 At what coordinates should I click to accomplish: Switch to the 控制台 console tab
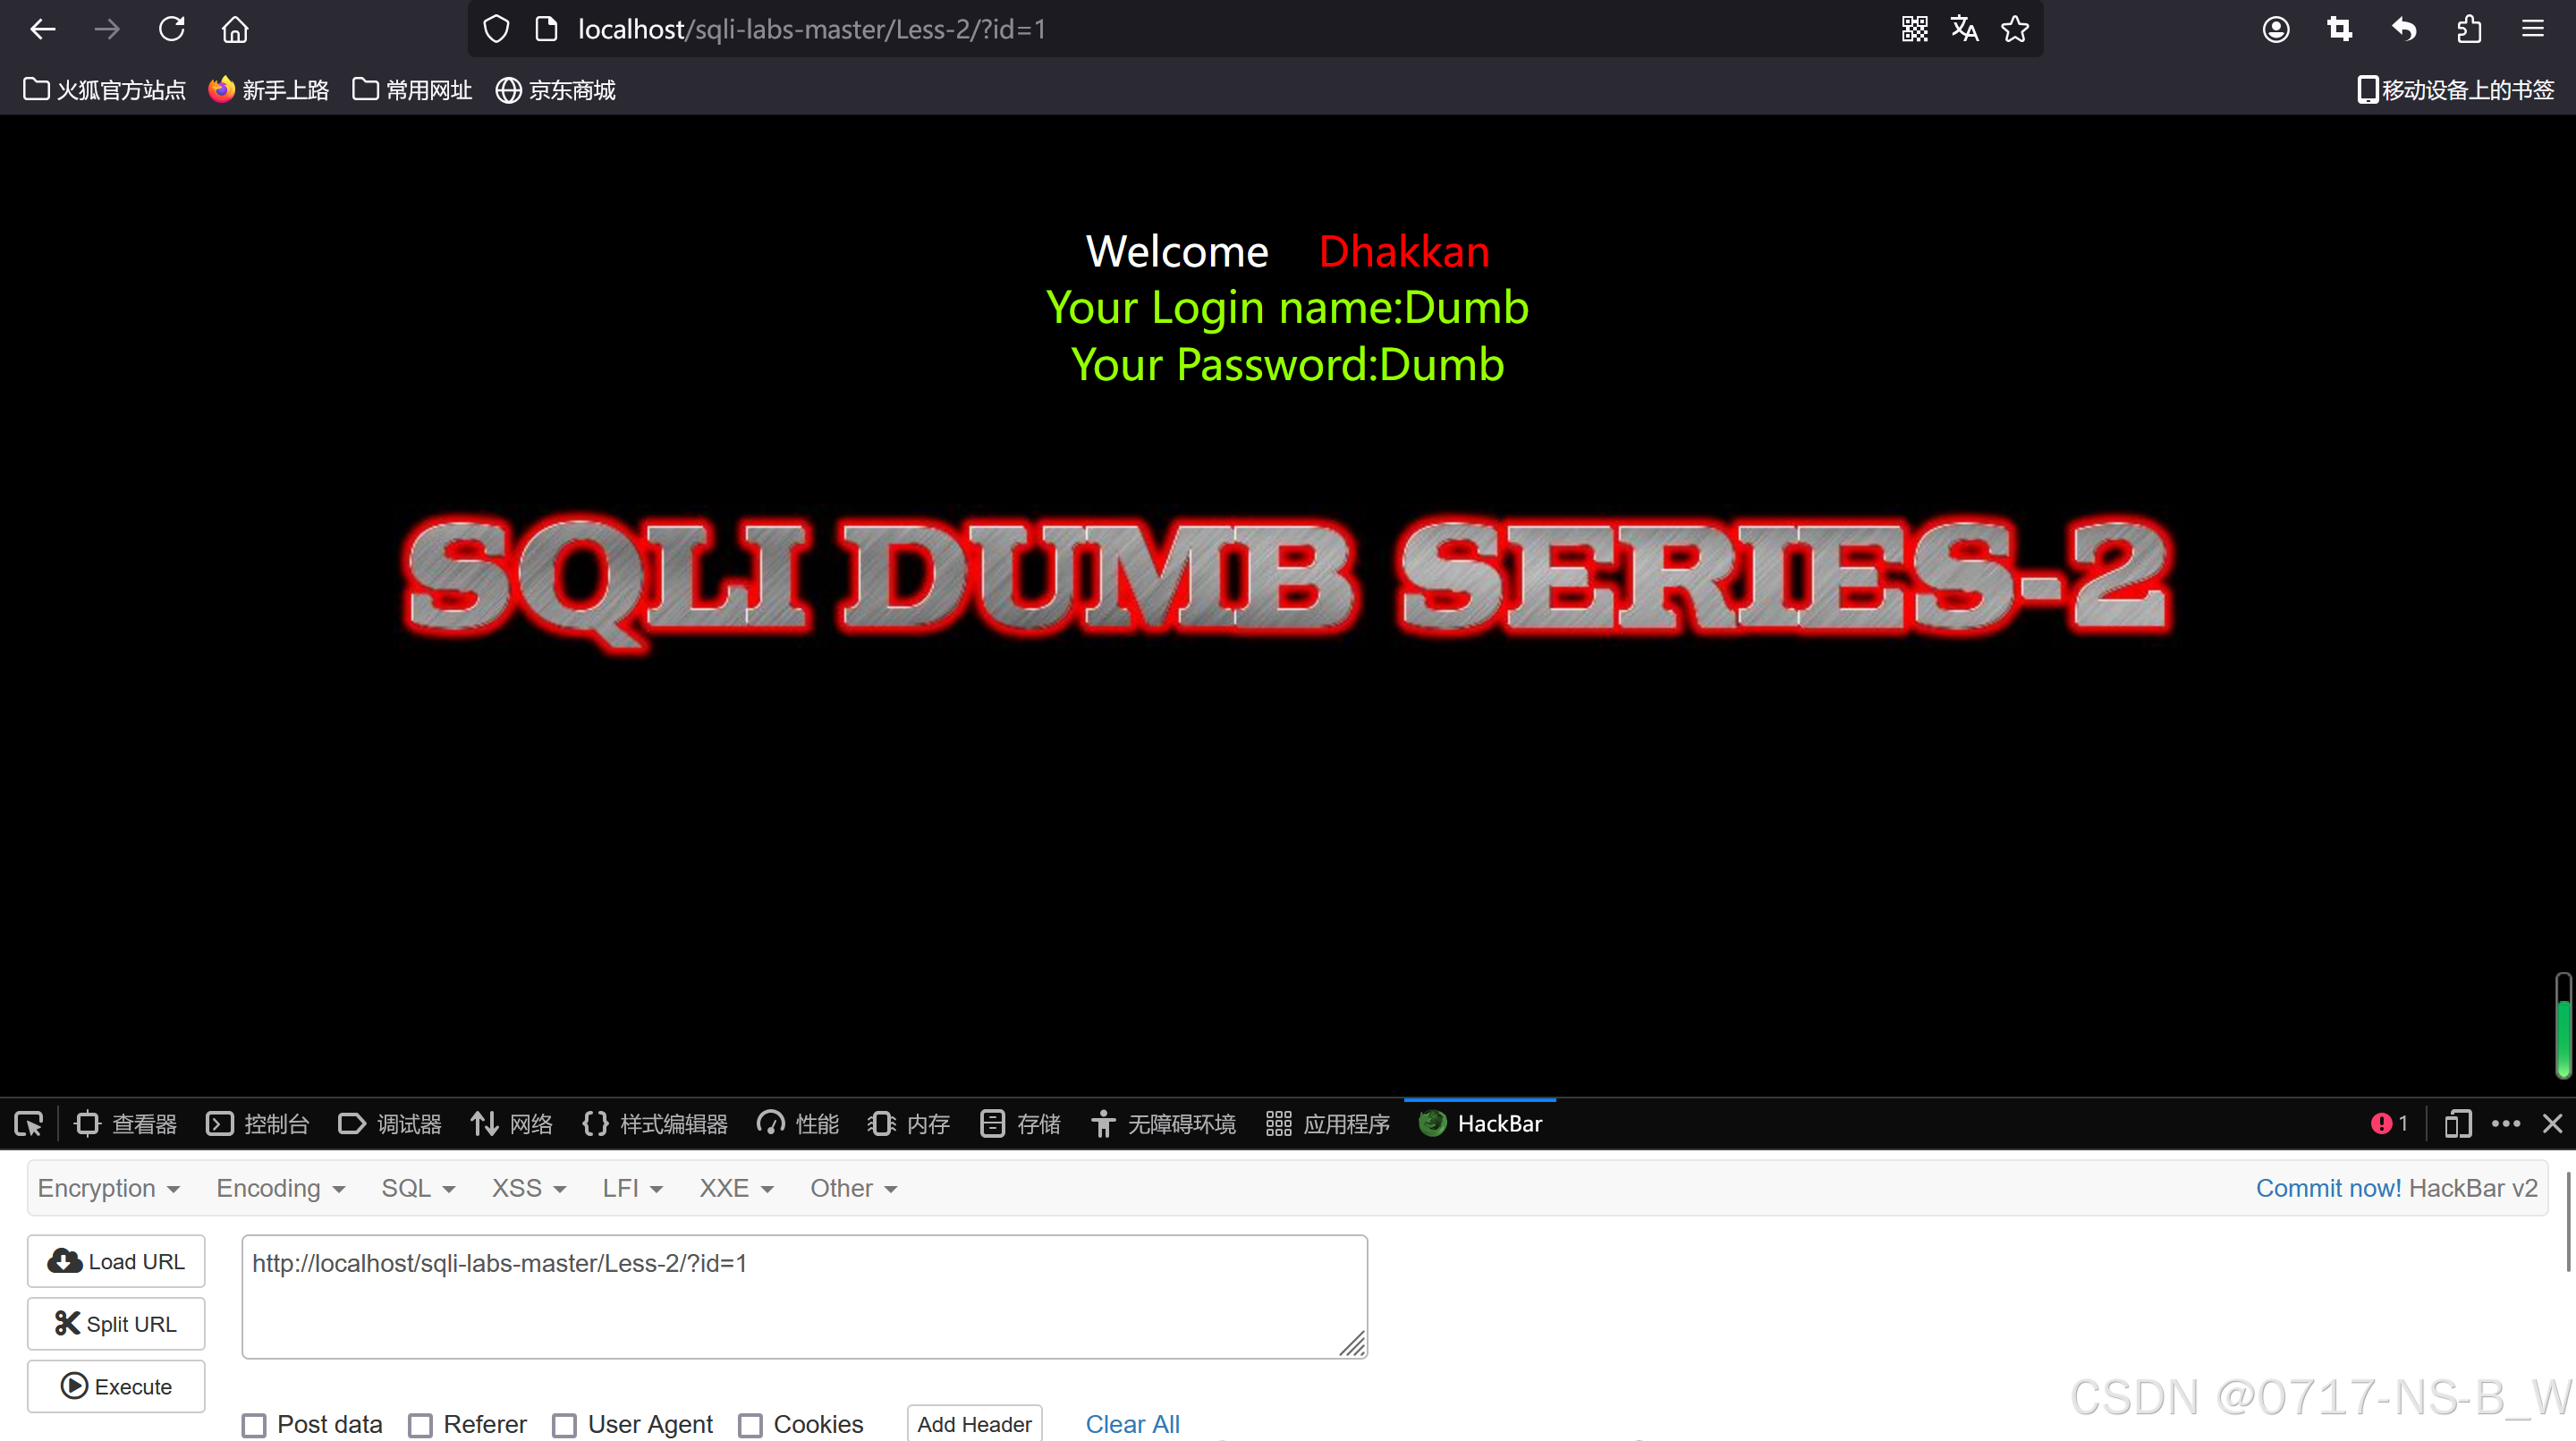[257, 1124]
